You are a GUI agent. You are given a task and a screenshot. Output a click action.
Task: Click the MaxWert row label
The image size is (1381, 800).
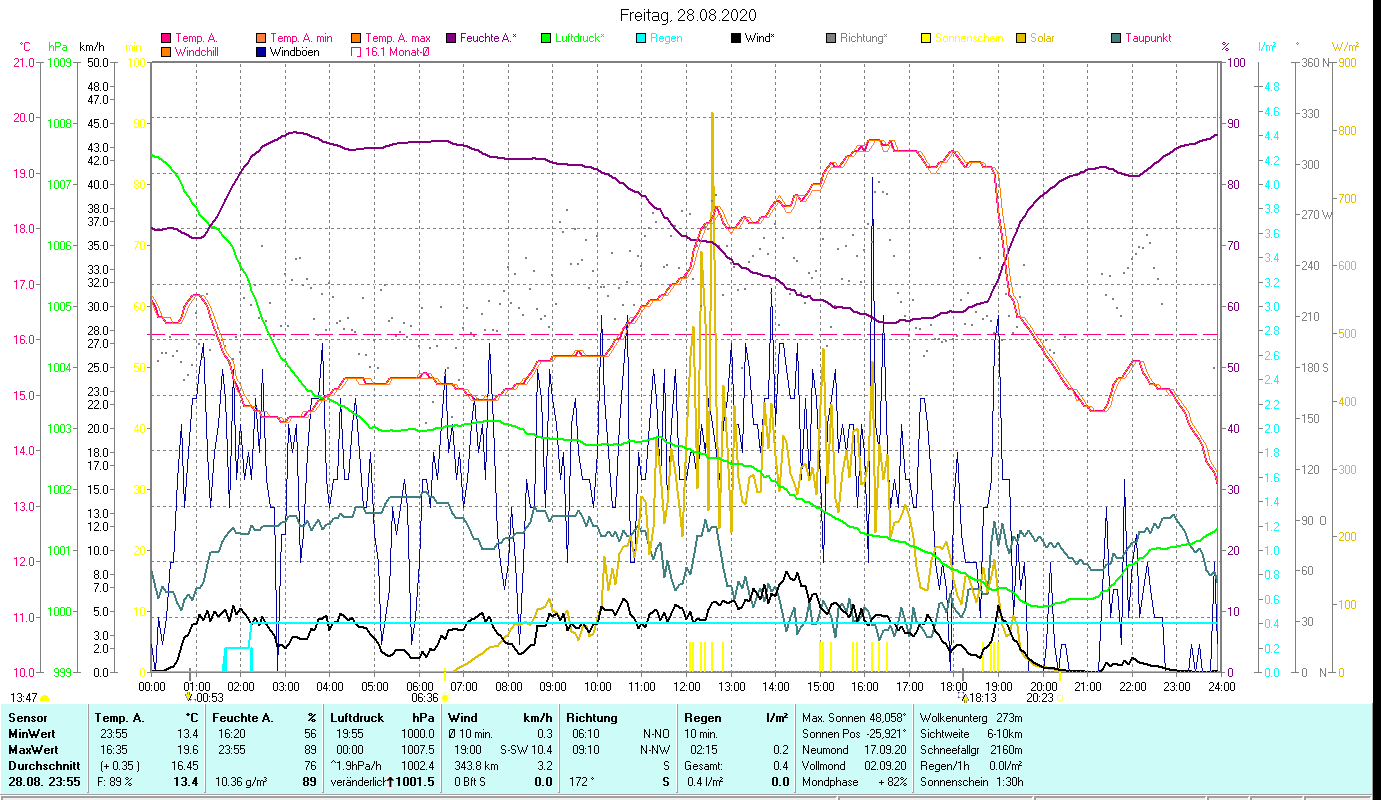pos(33,750)
